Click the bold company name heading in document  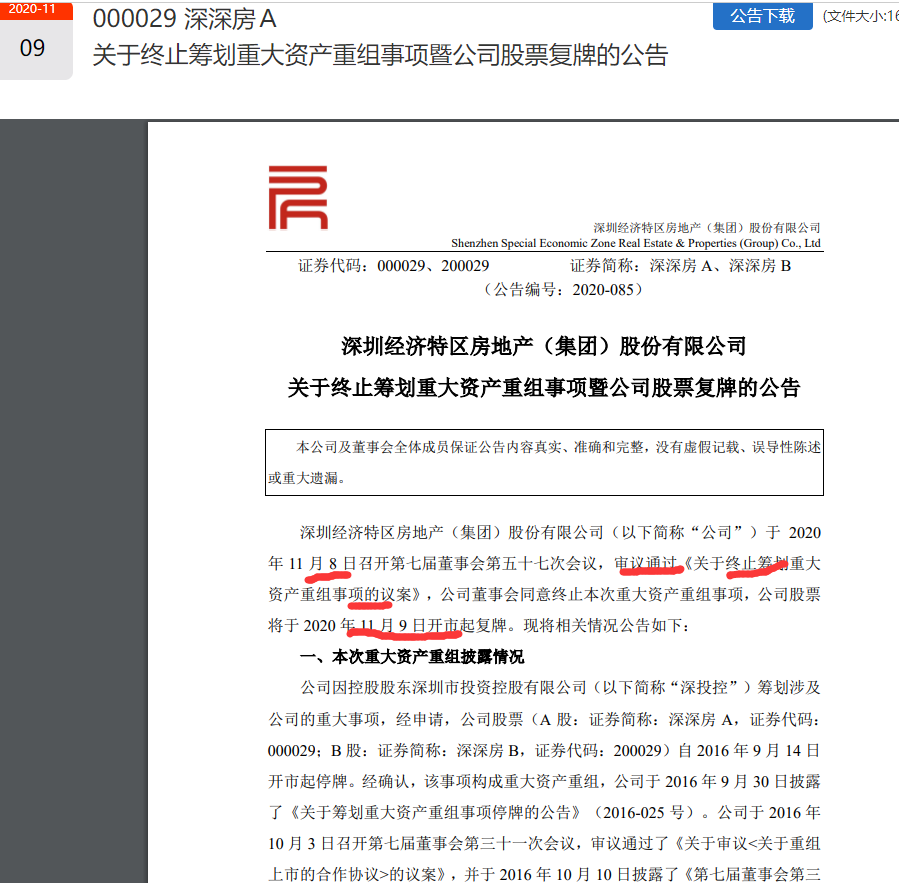tap(544, 346)
